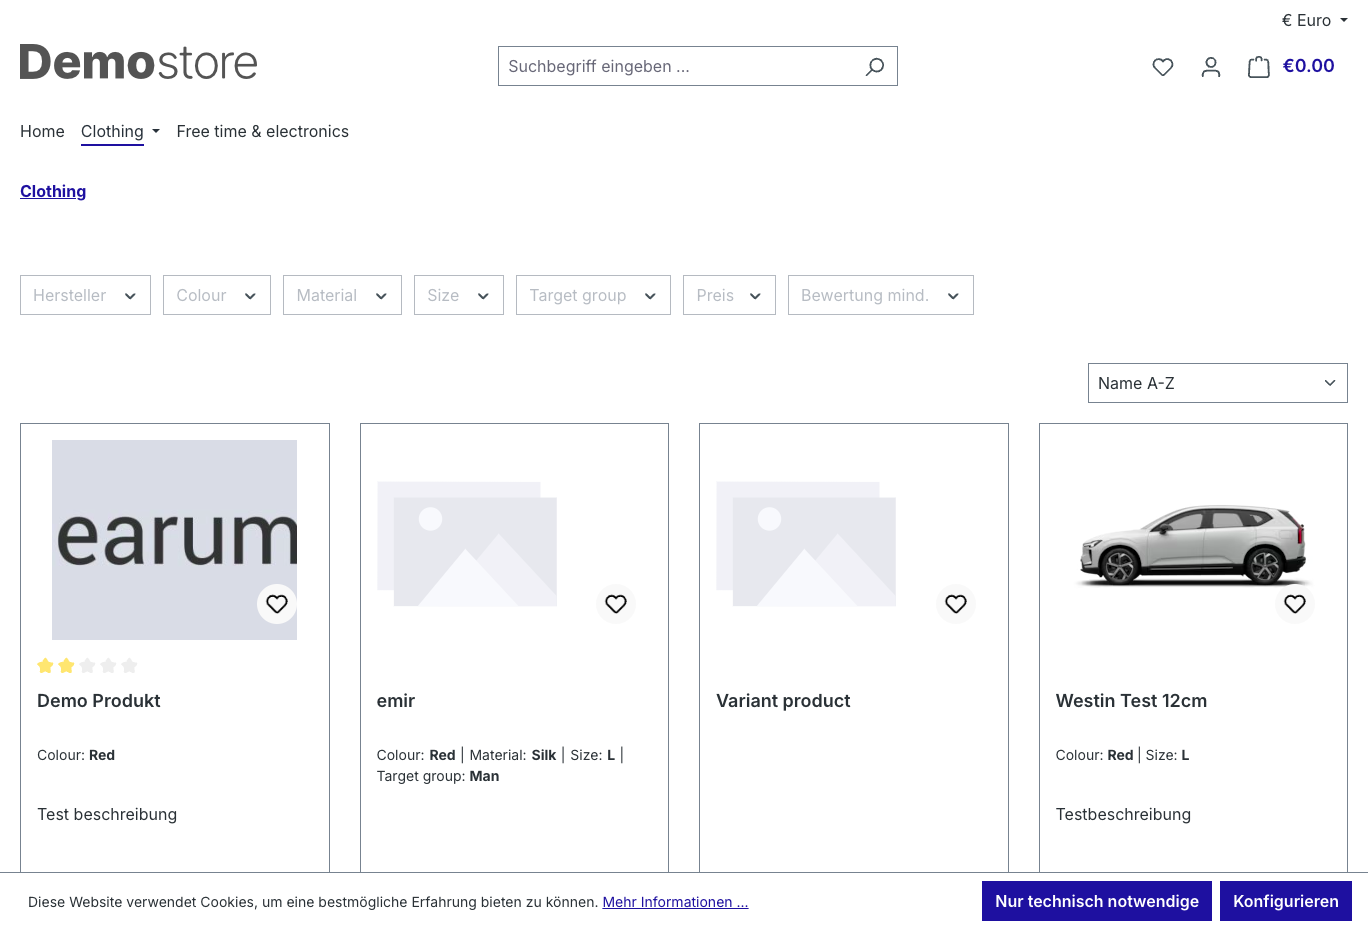Expand the Preis filter
Viewport: 1368px width, 929px height.
[729, 295]
